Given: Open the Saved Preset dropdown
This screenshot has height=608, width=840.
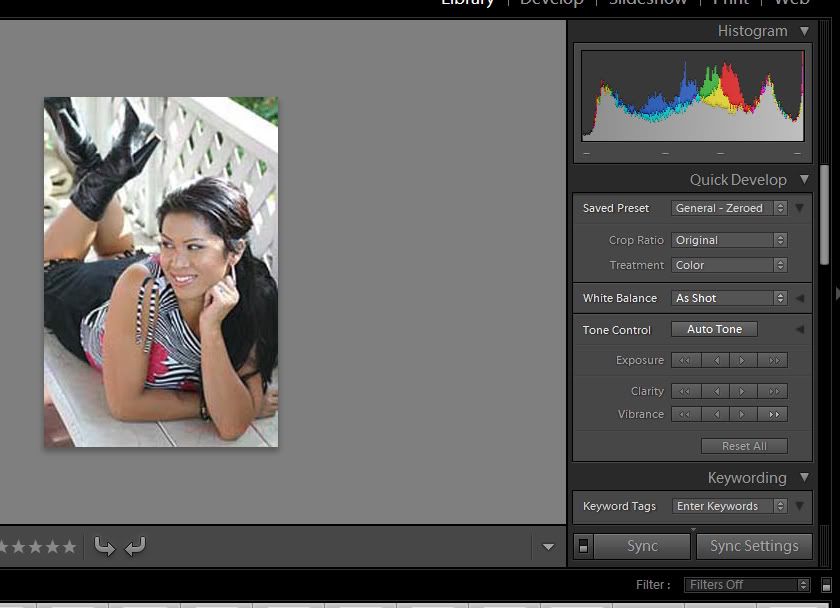Looking at the screenshot, I should [728, 208].
